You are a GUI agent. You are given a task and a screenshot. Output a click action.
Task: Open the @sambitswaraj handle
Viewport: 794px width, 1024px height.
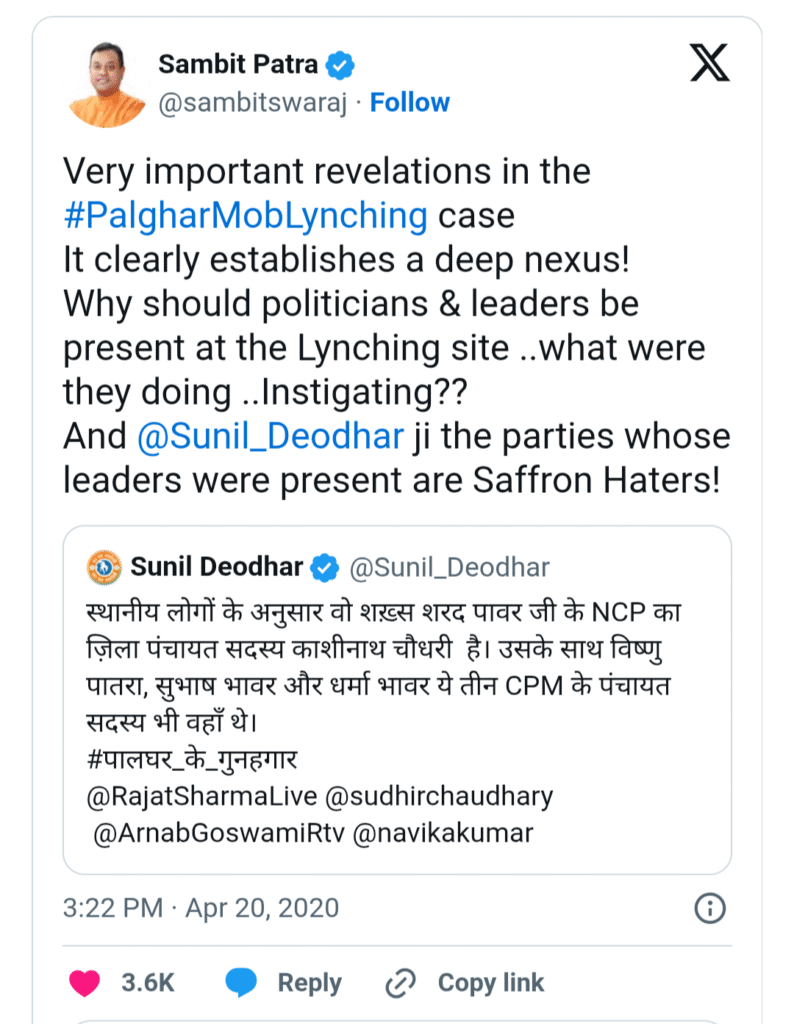click(252, 103)
